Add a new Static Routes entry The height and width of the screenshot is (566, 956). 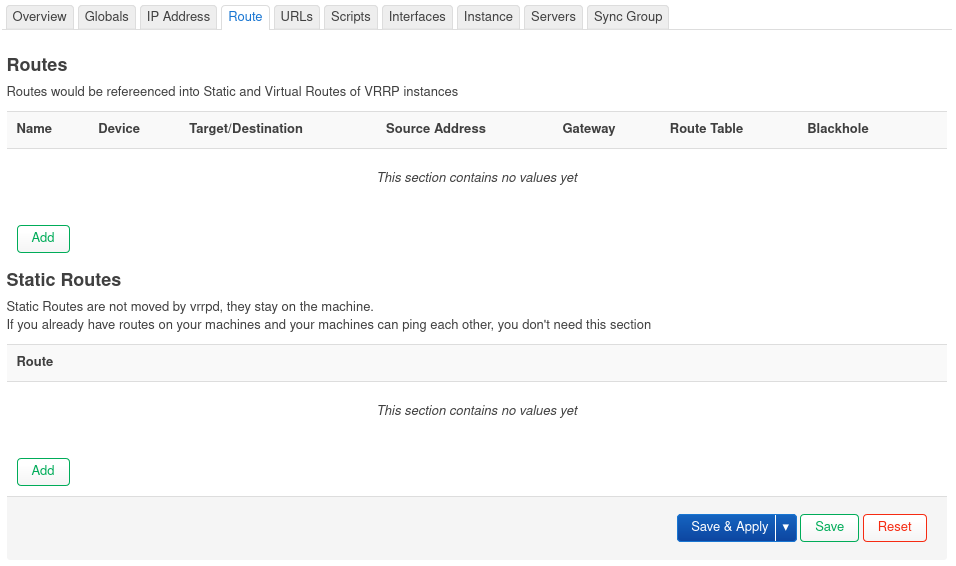coord(43,471)
